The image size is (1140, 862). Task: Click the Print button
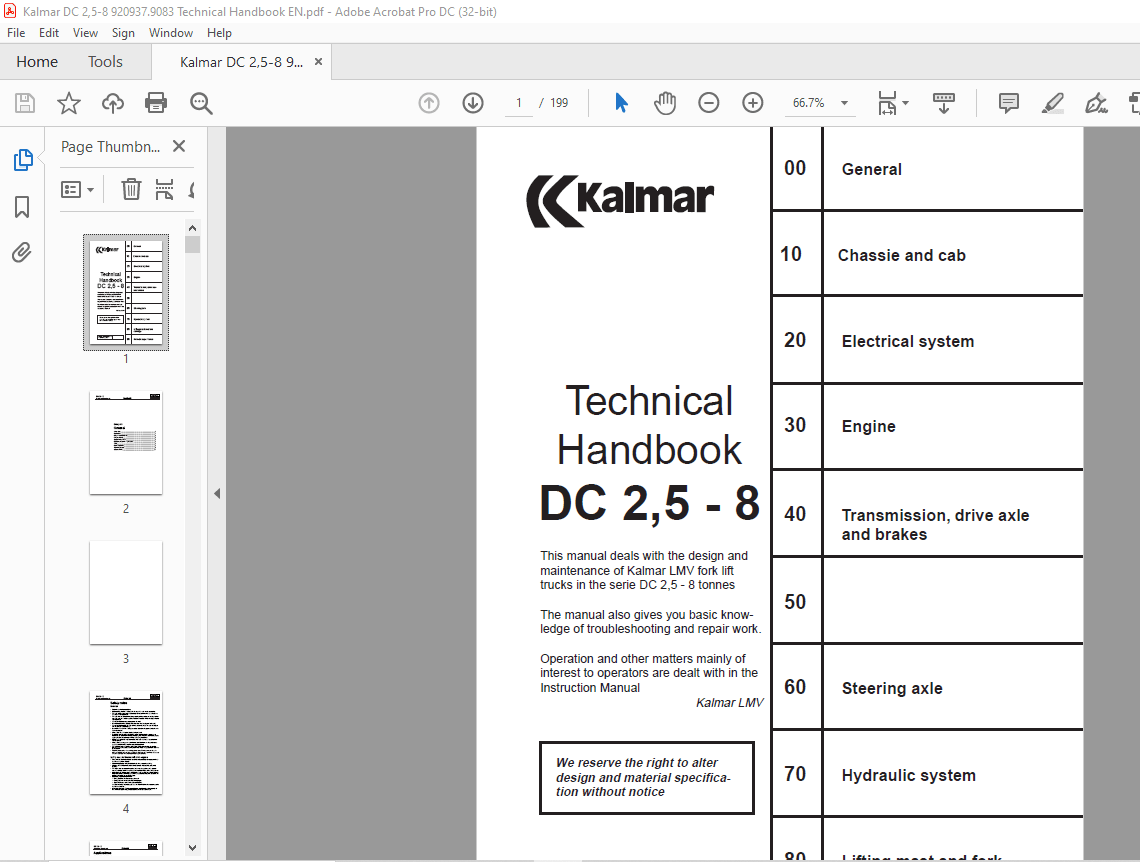(157, 102)
